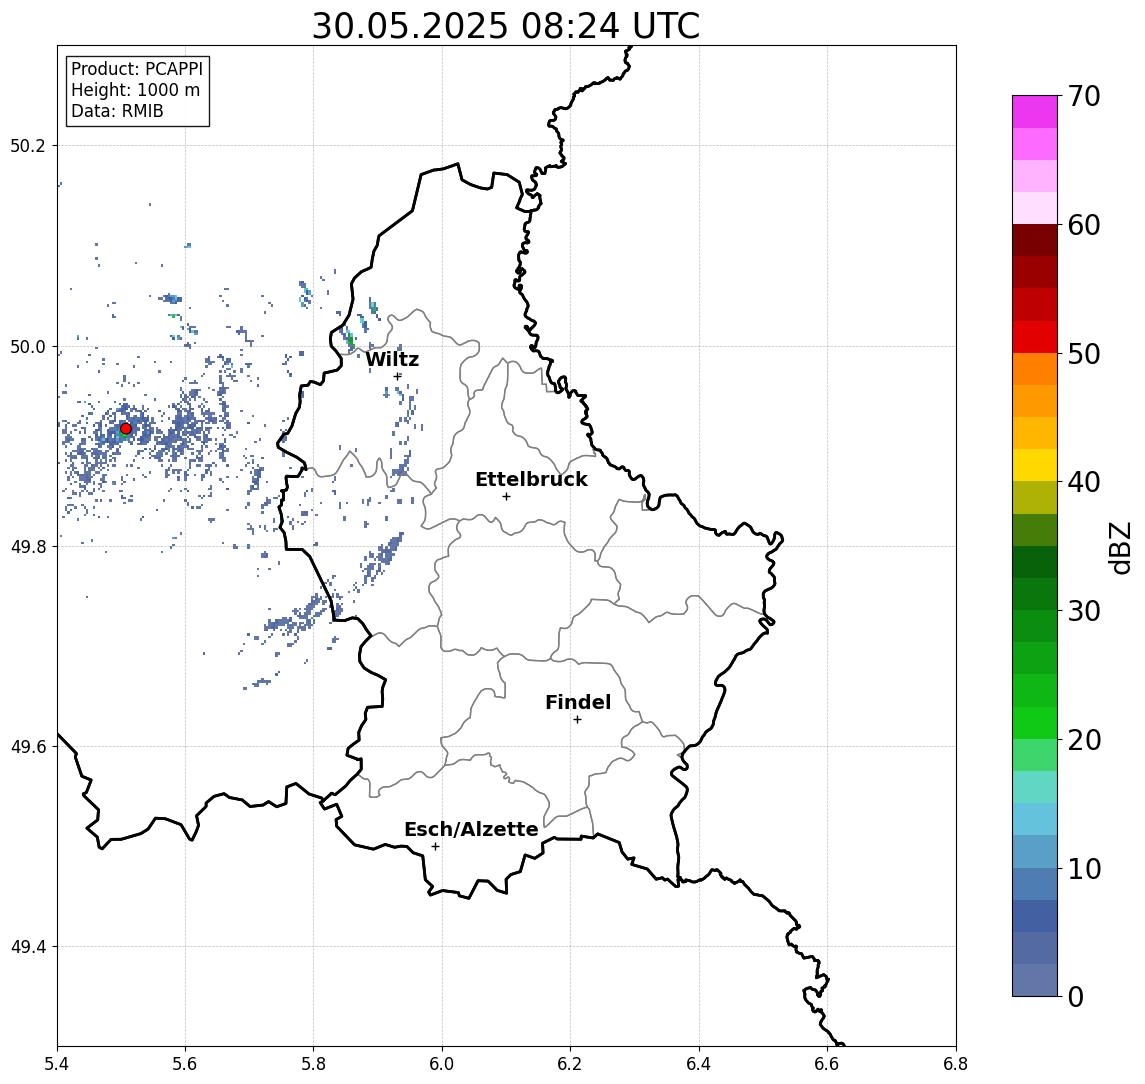This screenshot has width=1145, height=1084.
Task: Click the Esch/Alzette station cross marker
Action: [435, 847]
